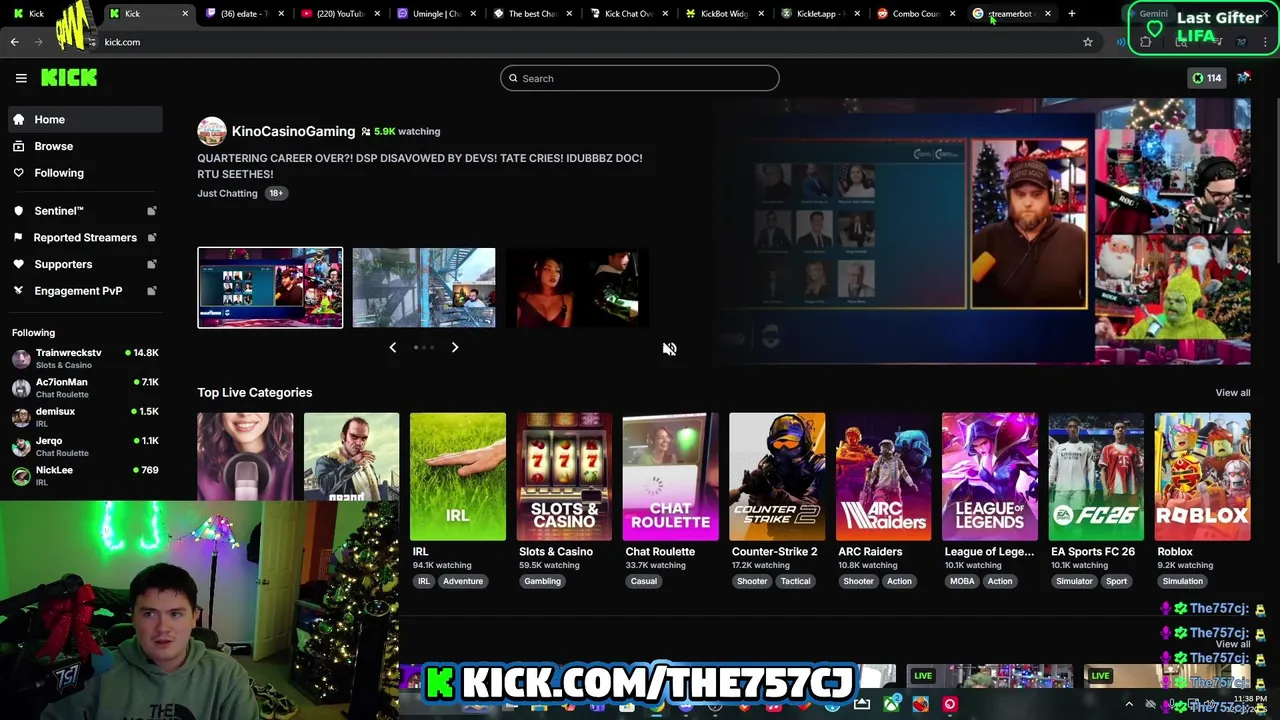1280x720 pixels.
Task: Open ARC Raiders category card
Action: pos(883,476)
